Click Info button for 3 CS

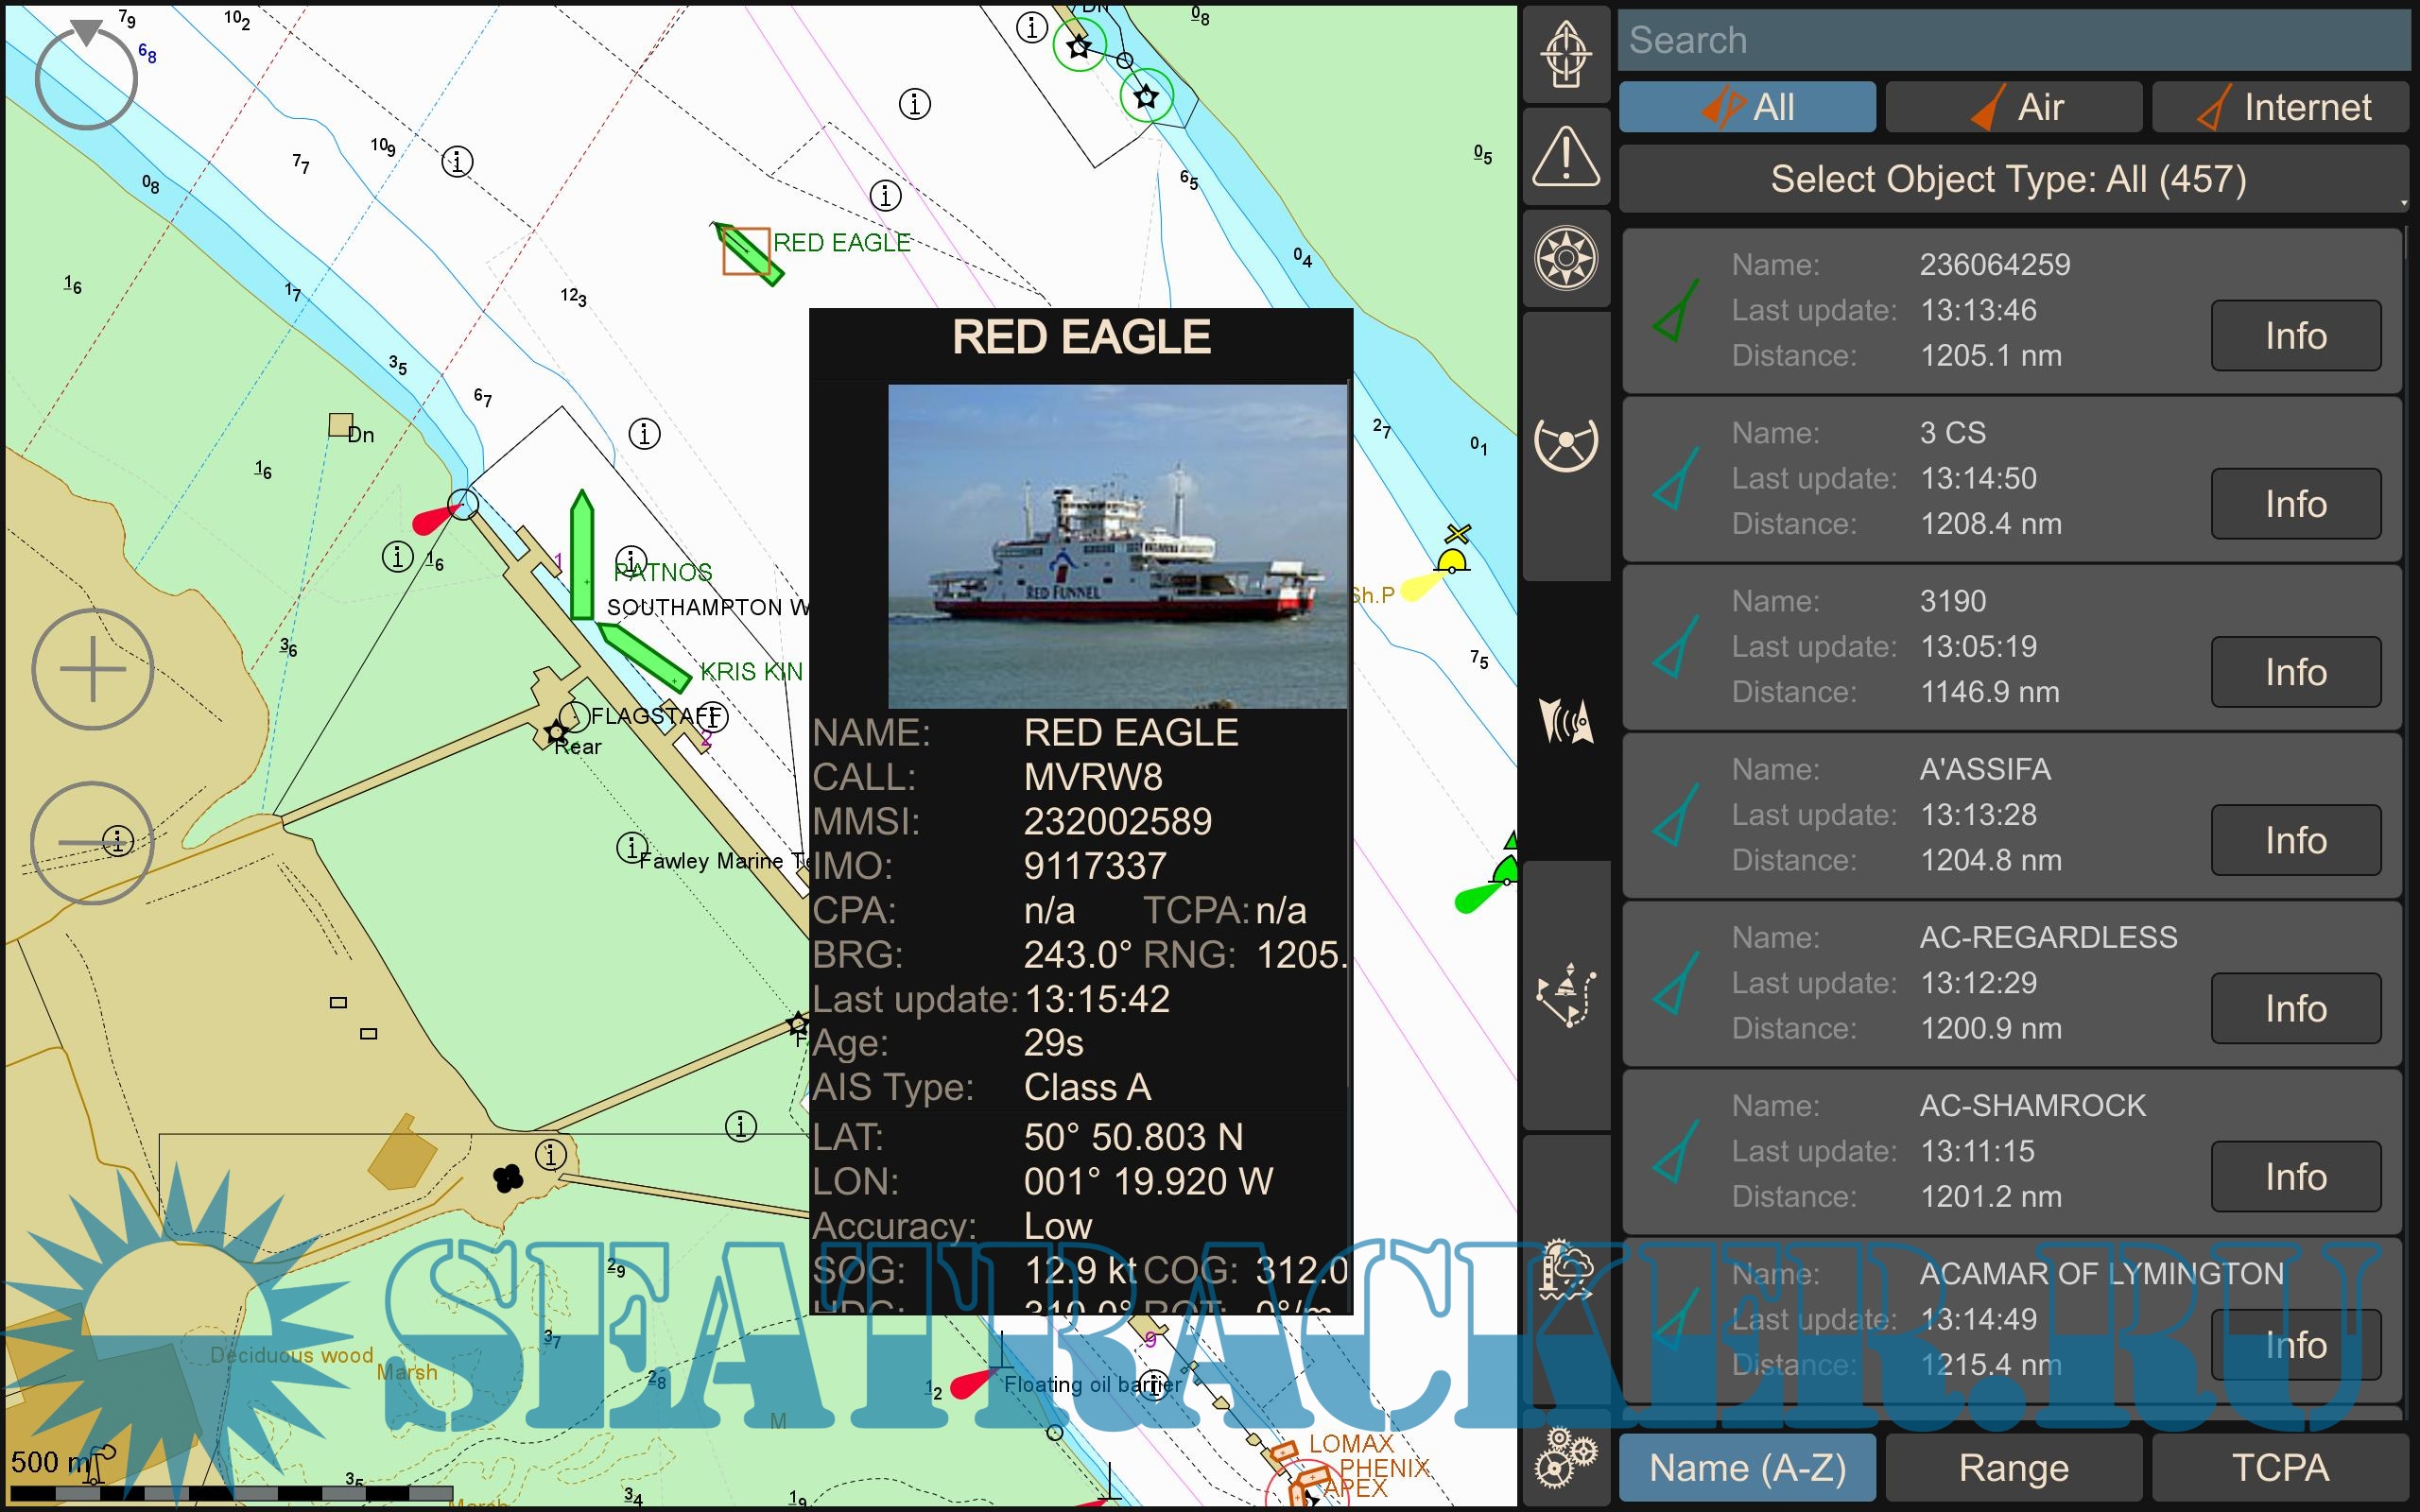[2295, 504]
